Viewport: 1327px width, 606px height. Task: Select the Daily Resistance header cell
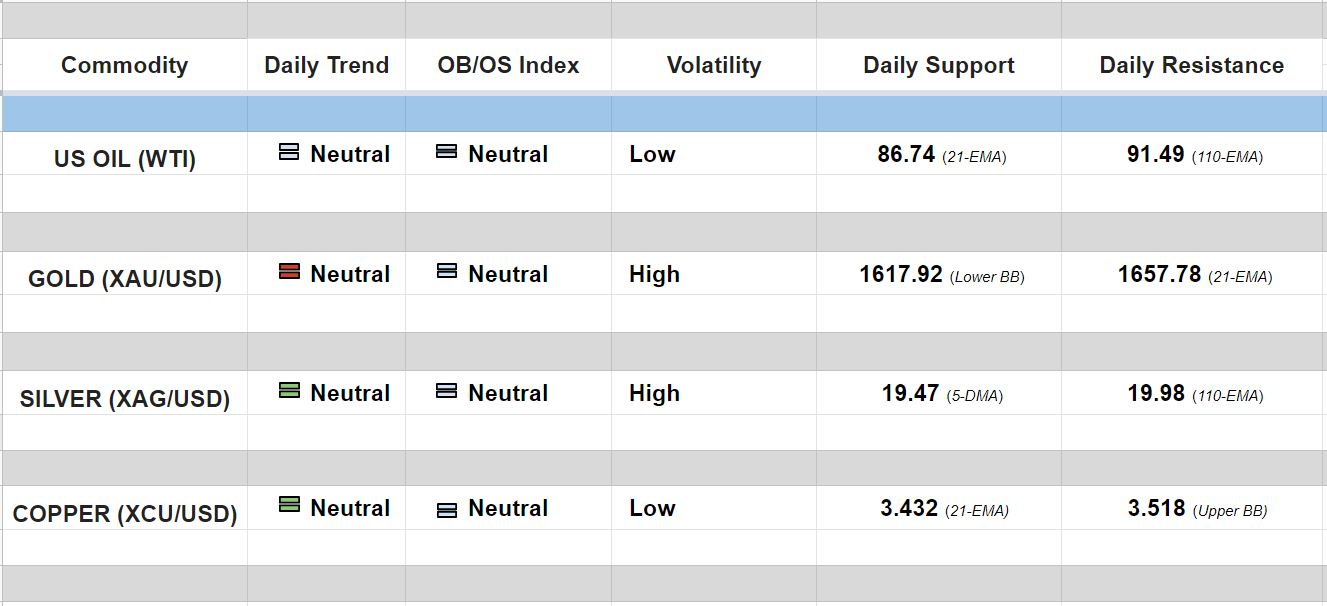pos(1191,65)
